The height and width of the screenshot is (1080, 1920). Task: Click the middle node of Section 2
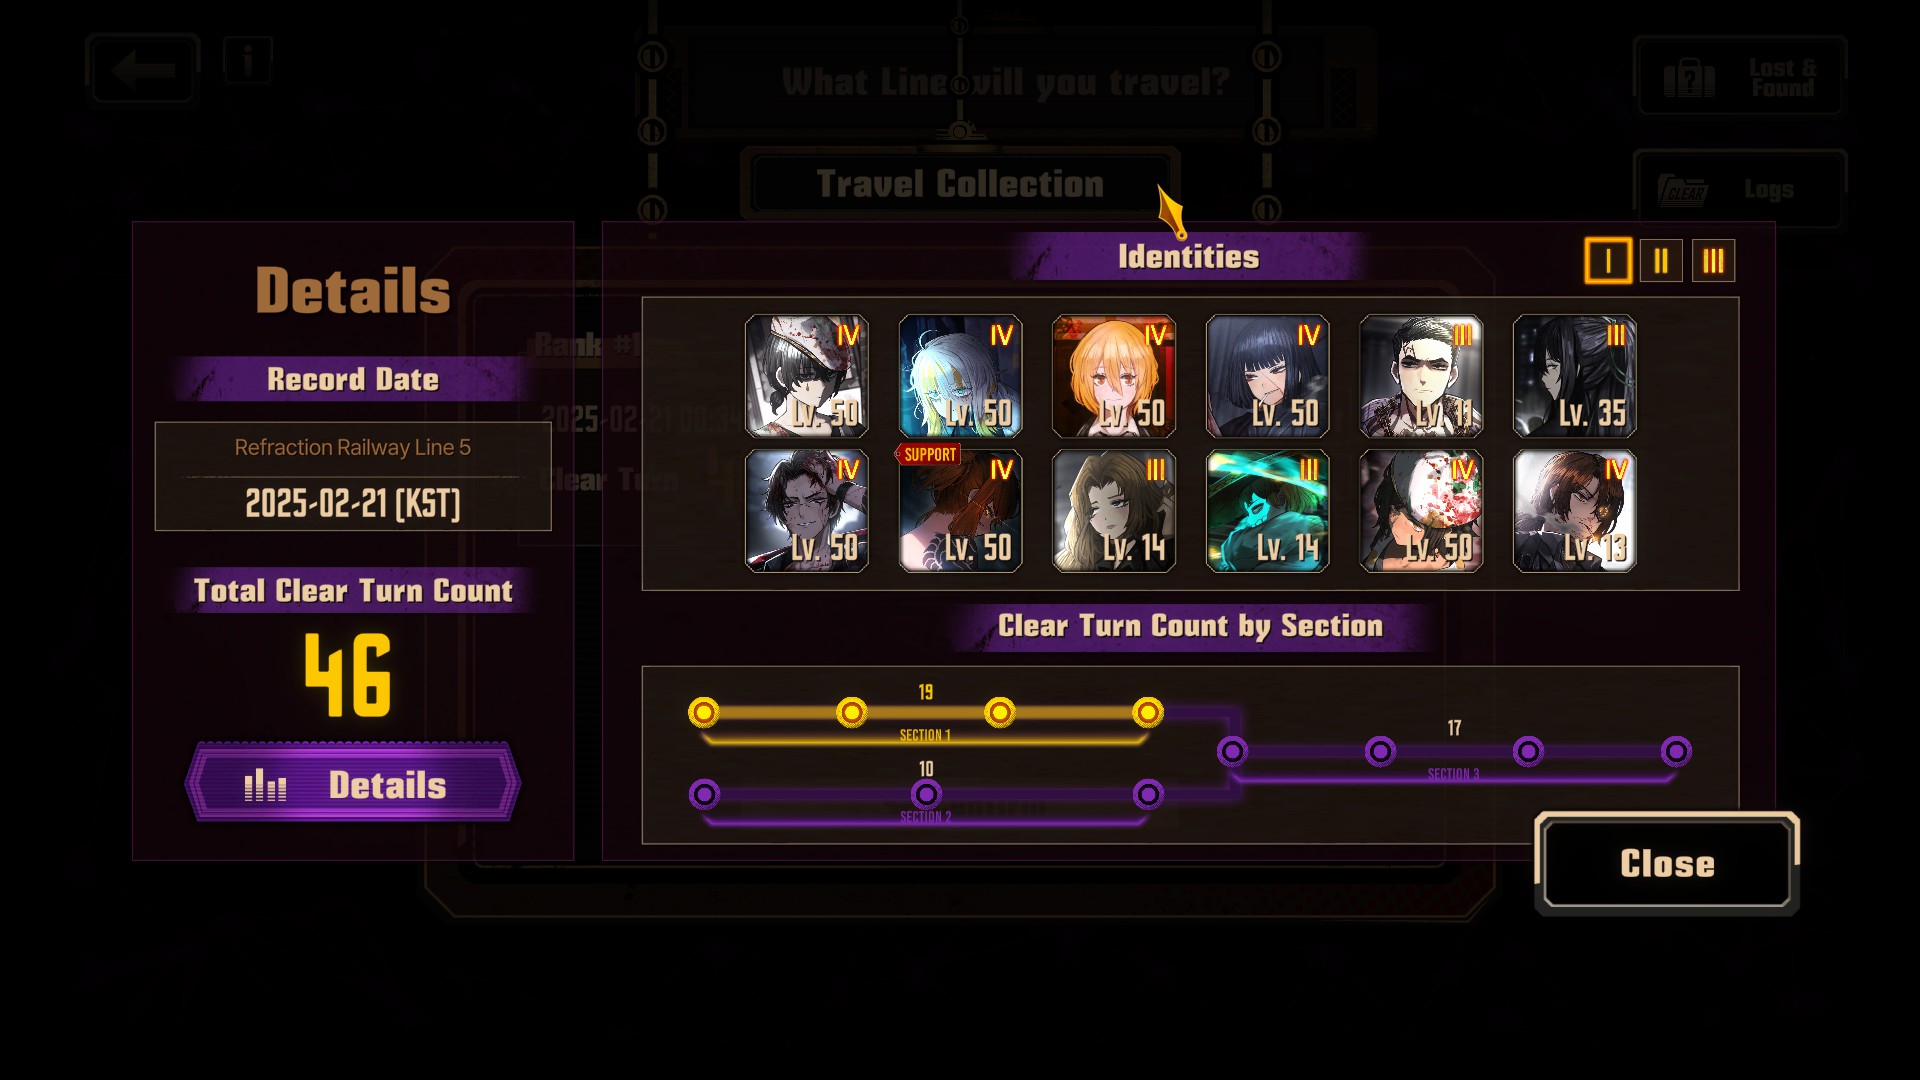(x=926, y=794)
